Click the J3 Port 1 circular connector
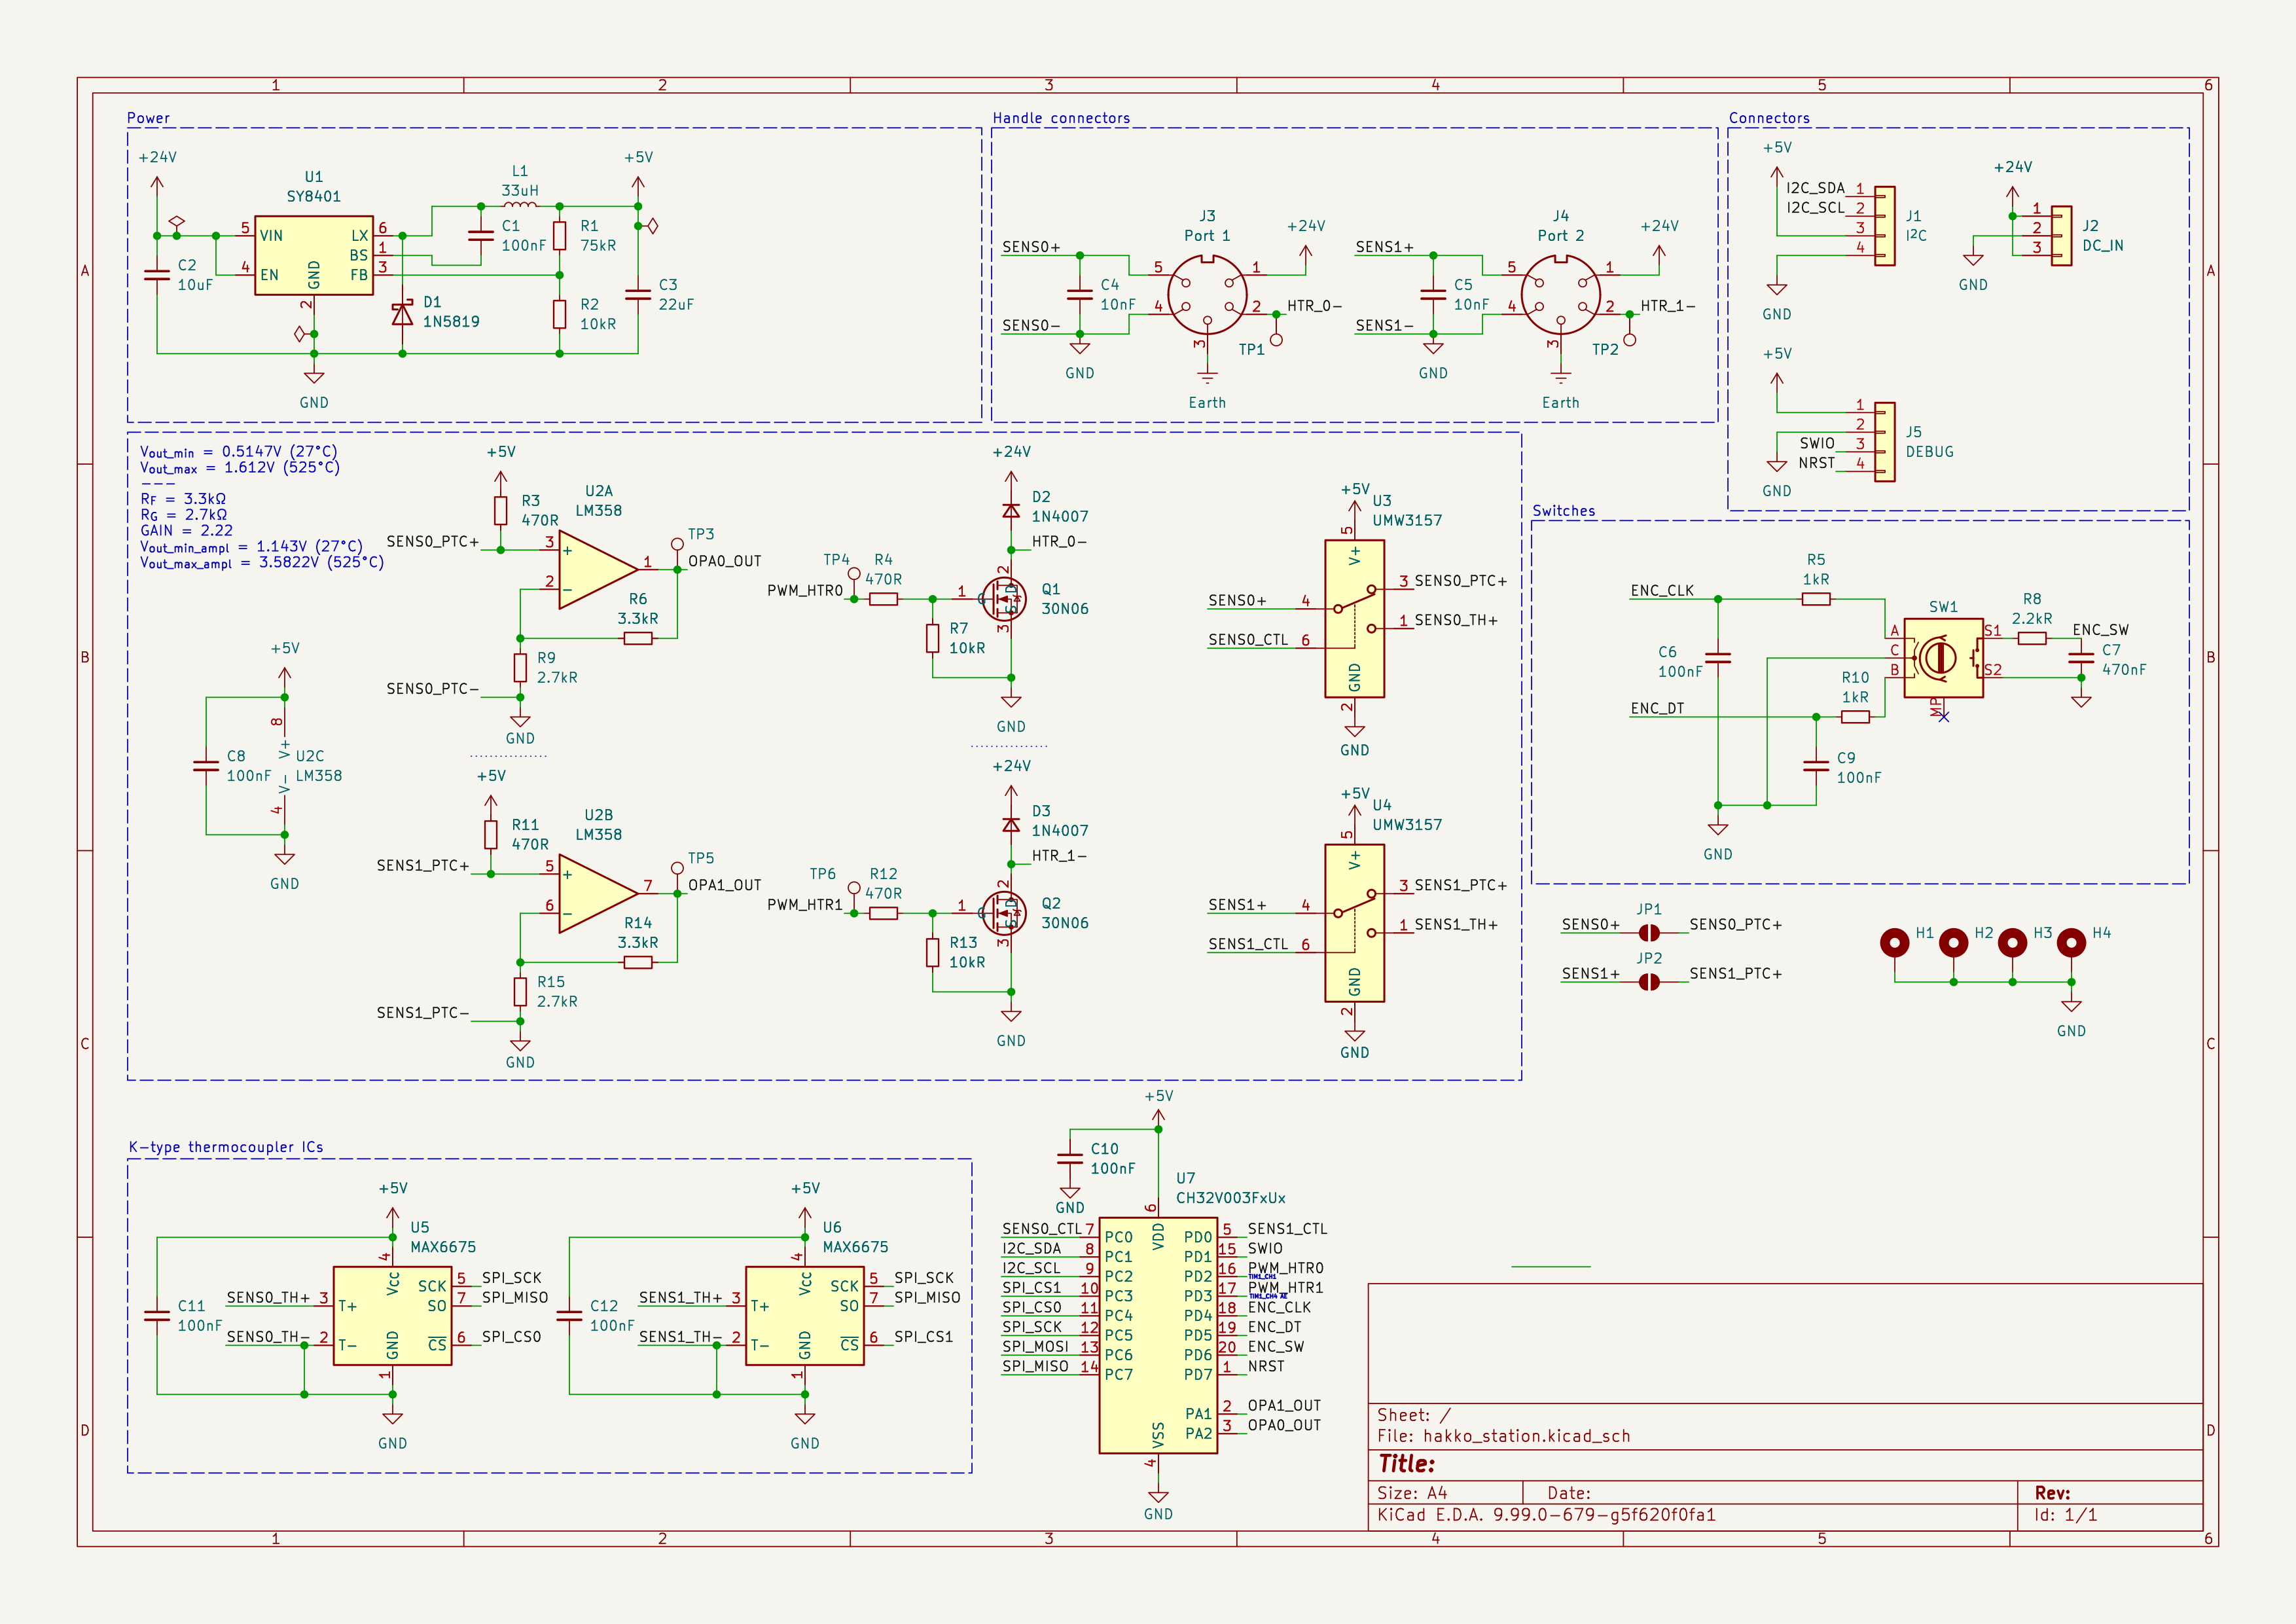Image resolution: width=2296 pixels, height=1624 pixels. [x=1207, y=295]
